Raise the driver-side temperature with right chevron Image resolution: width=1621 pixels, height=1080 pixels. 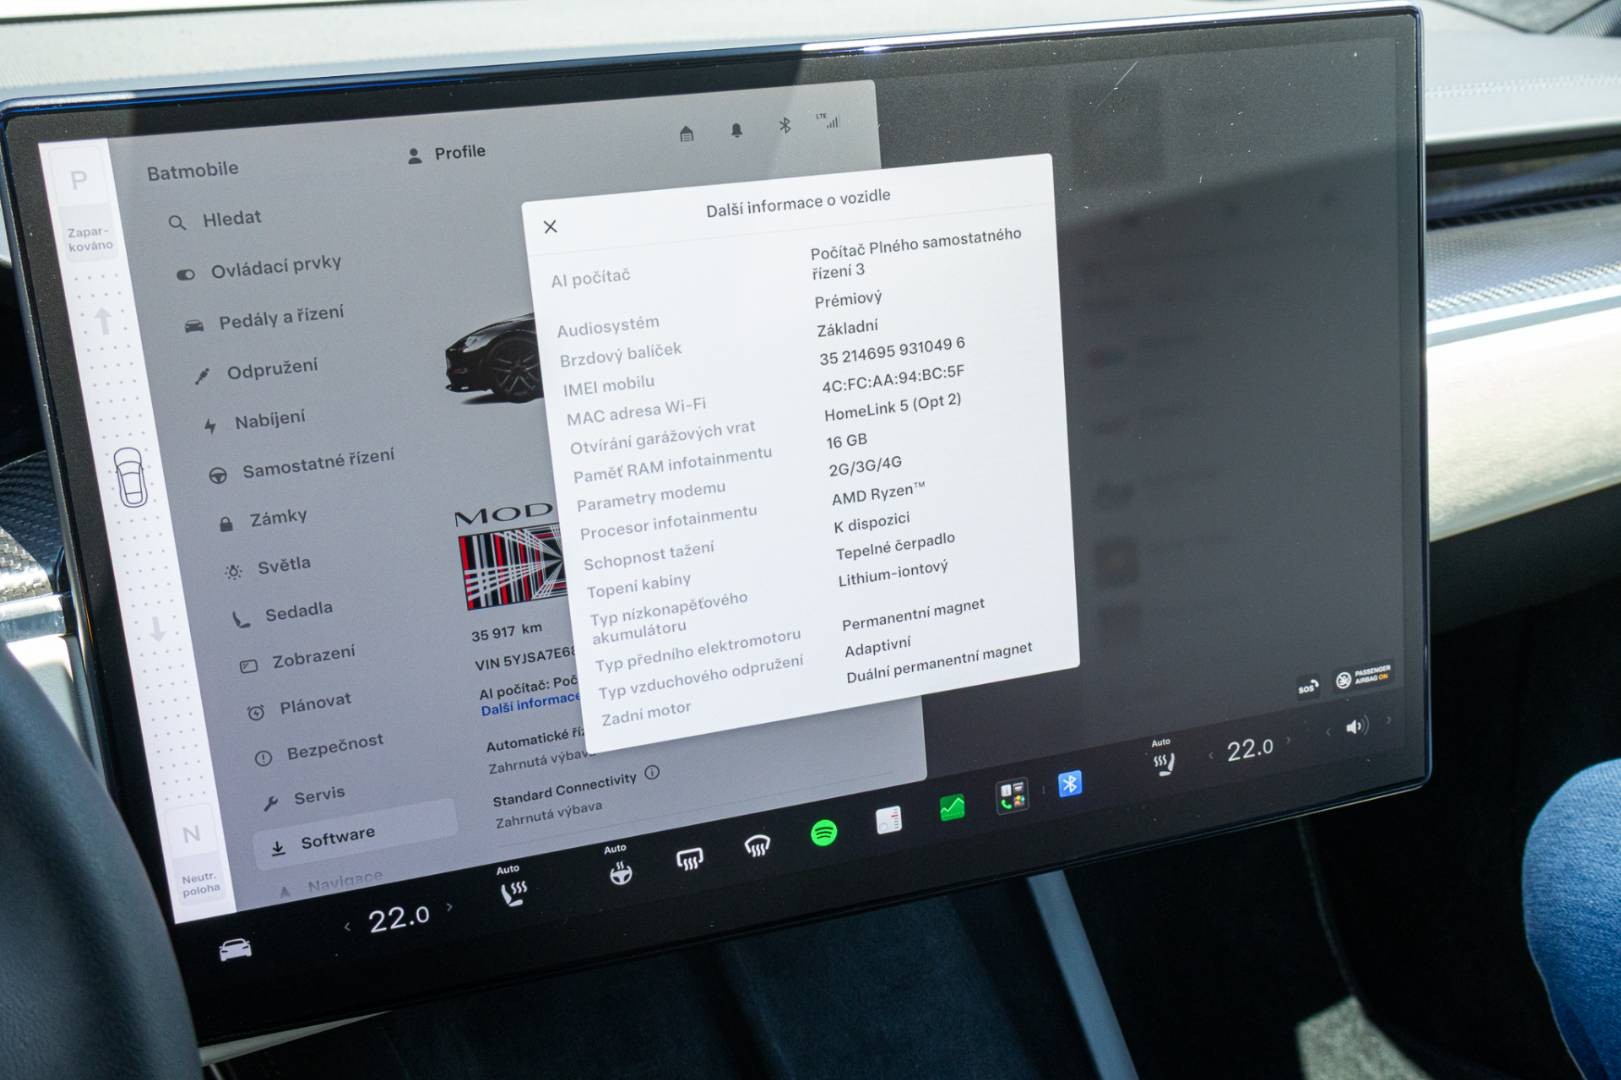(x=449, y=908)
